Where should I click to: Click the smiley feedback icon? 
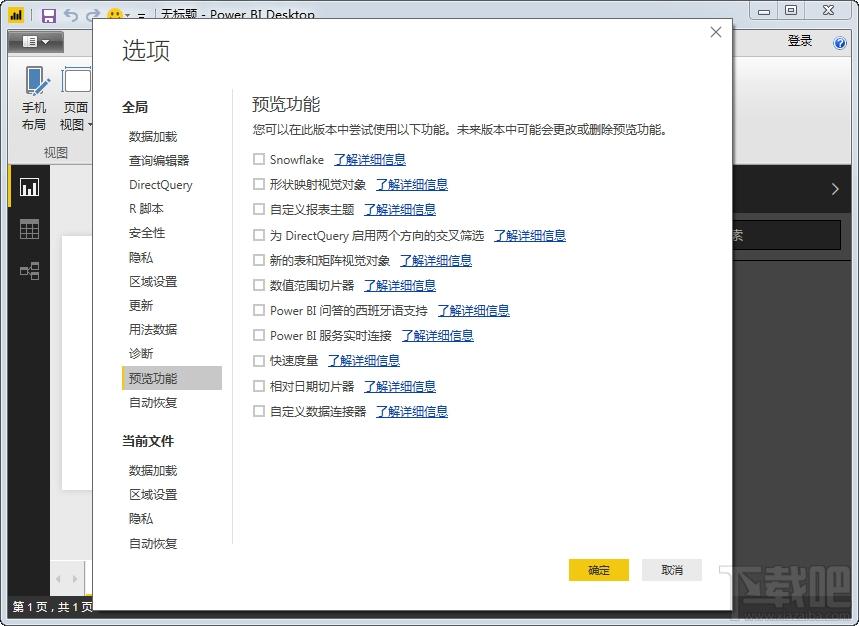114,15
